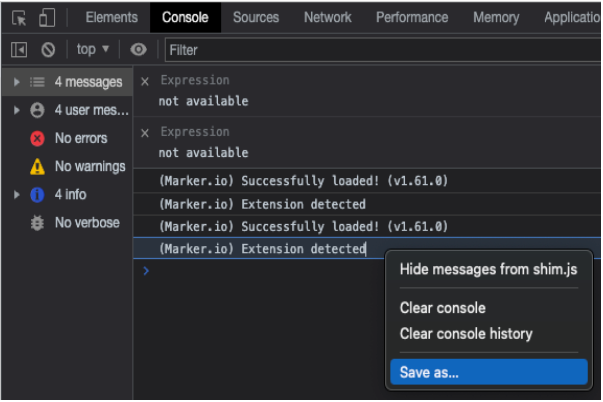Viewport: 603px width, 402px height.
Task: Expand the 4 messages group
Action: coord(17,82)
